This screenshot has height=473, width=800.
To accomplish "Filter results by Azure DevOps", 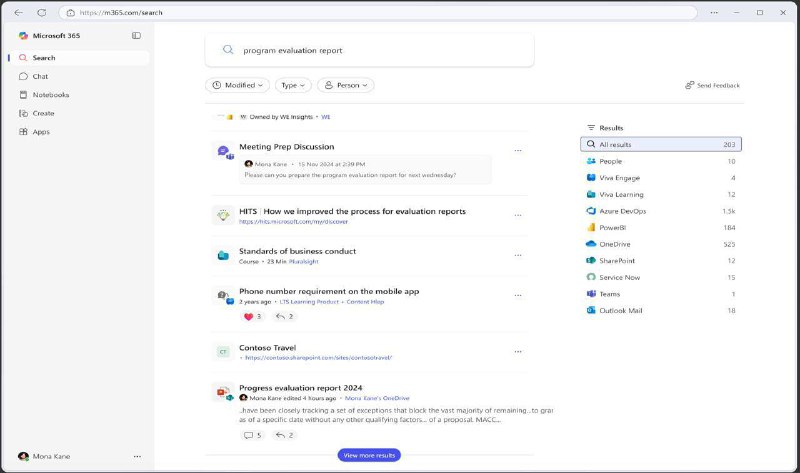I will click(x=661, y=211).
